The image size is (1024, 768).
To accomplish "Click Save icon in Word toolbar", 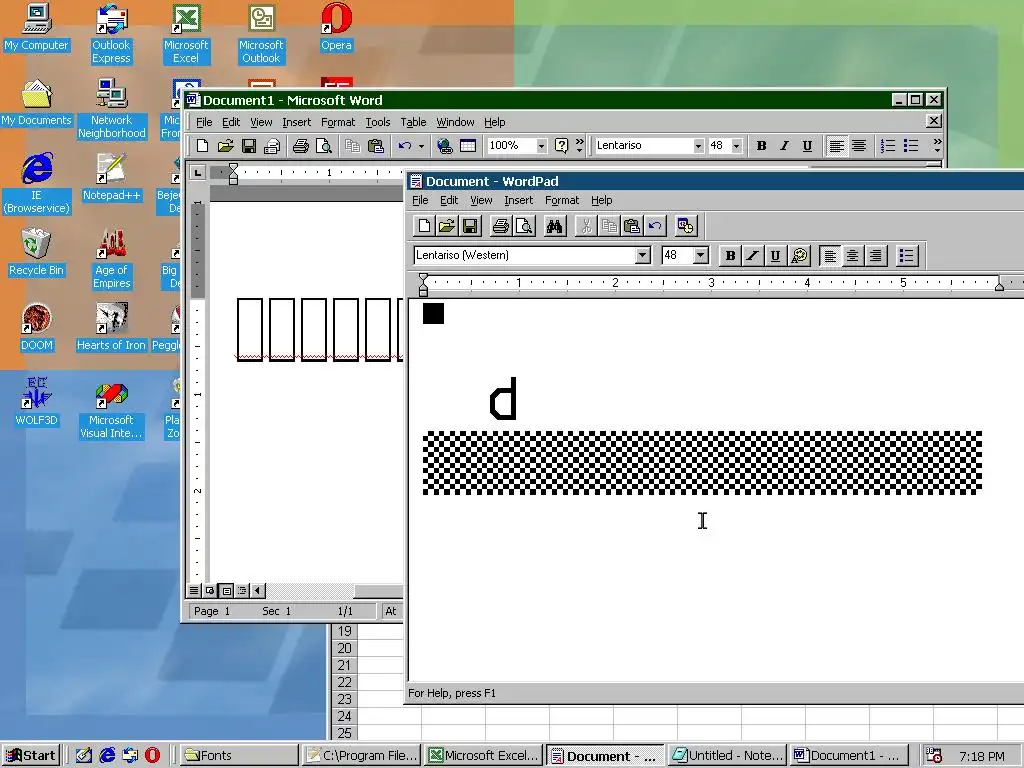I will point(249,146).
